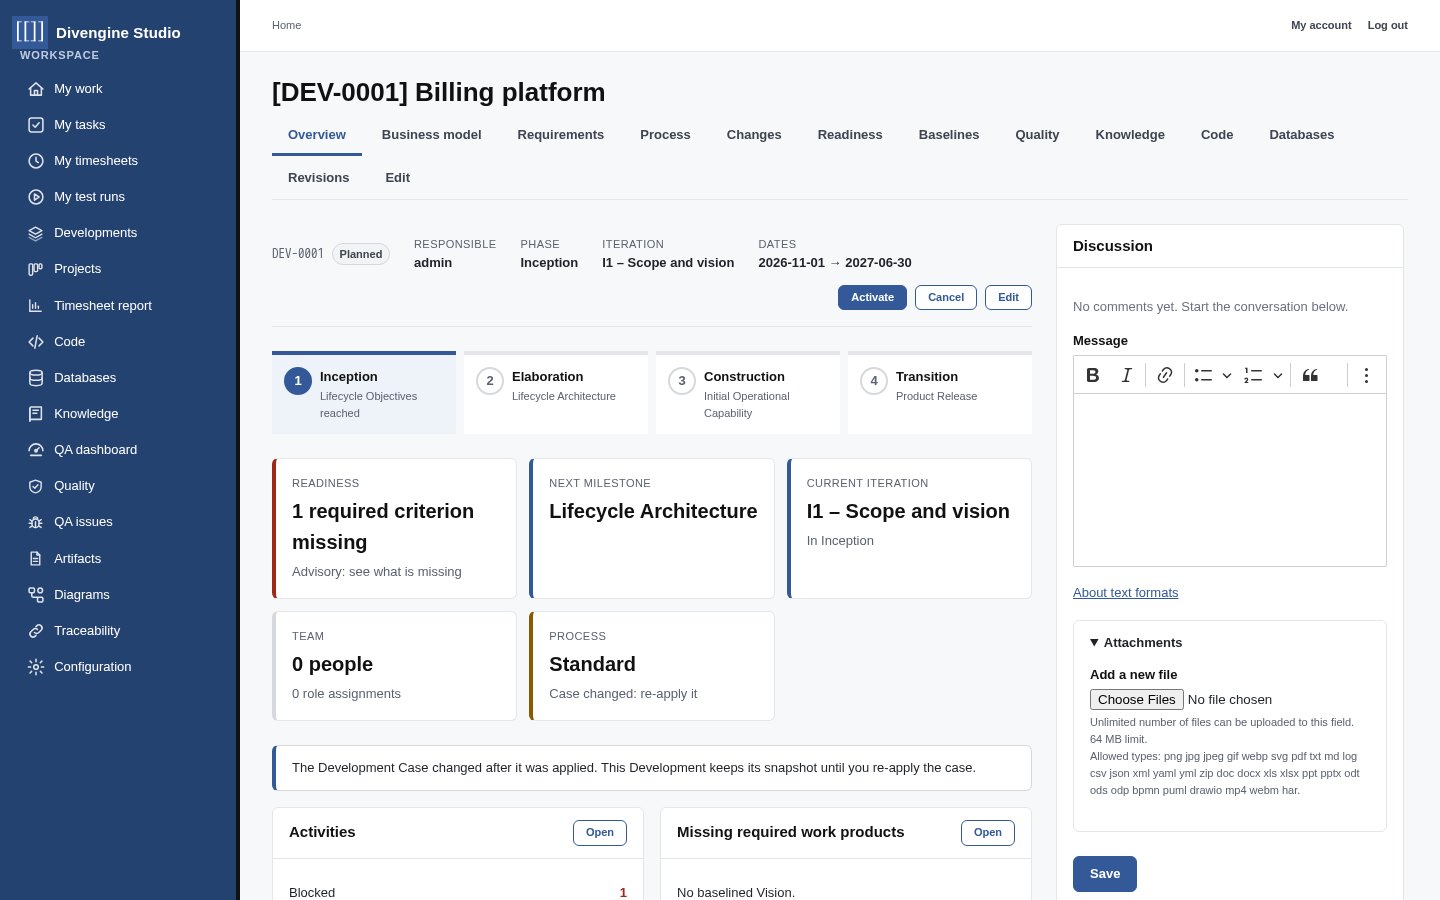Insert a bulleted list in the message
Viewport: 1440px width, 900px height.
click(1203, 375)
